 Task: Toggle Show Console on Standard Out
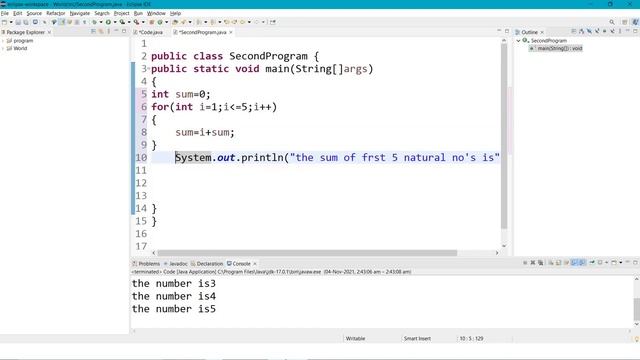click(574, 263)
